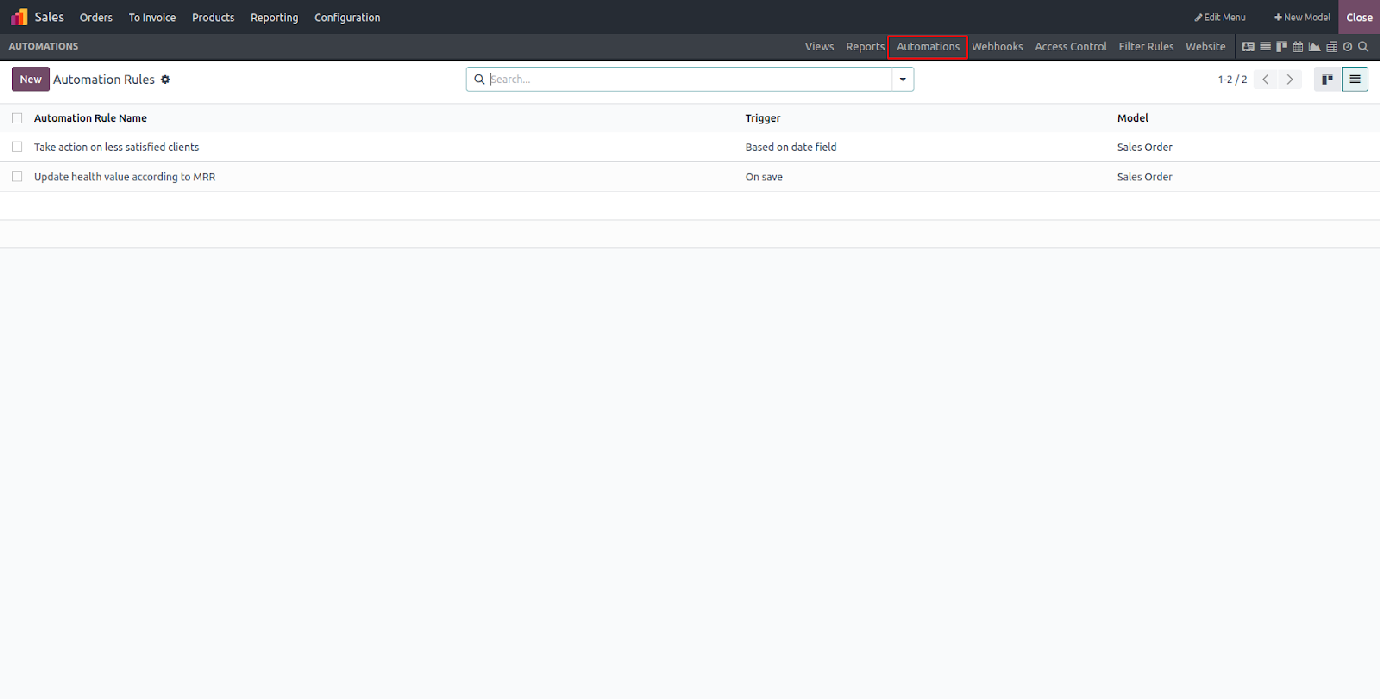Click the Sales app name in navbar
Screen dimensions: 1380x699
point(49,17)
